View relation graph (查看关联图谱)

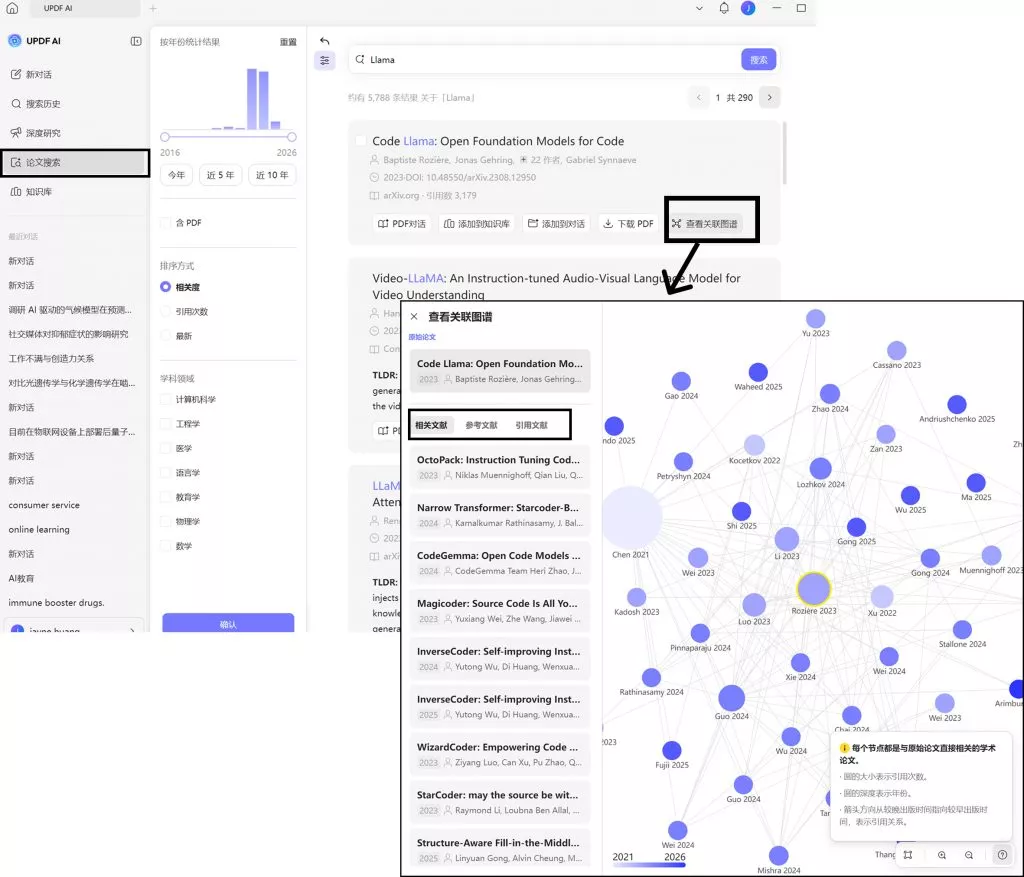tap(705, 223)
